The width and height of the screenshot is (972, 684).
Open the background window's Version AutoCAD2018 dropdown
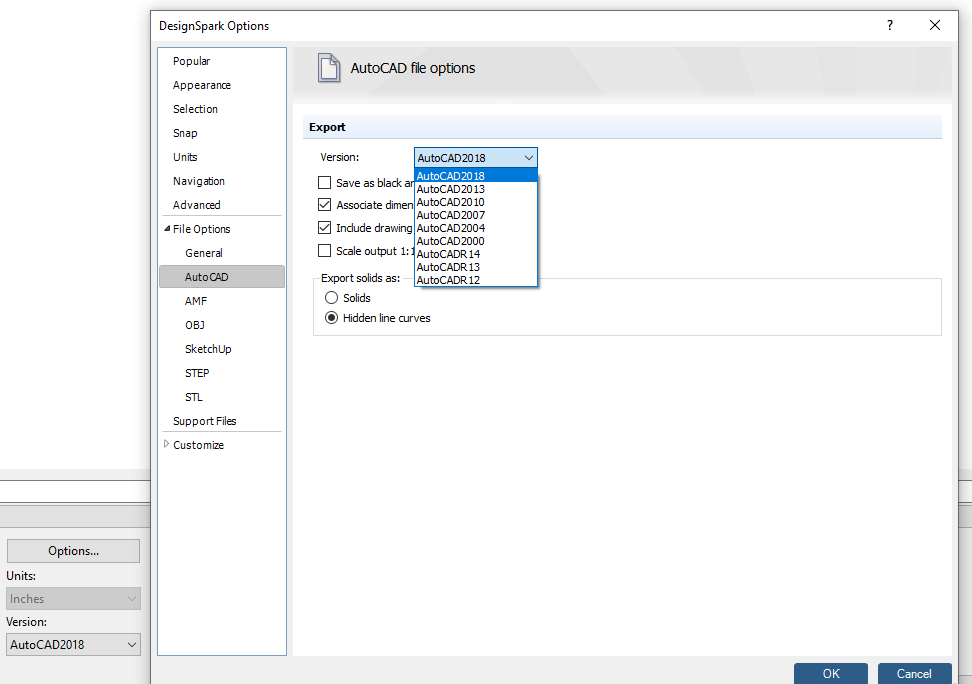pos(73,644)
